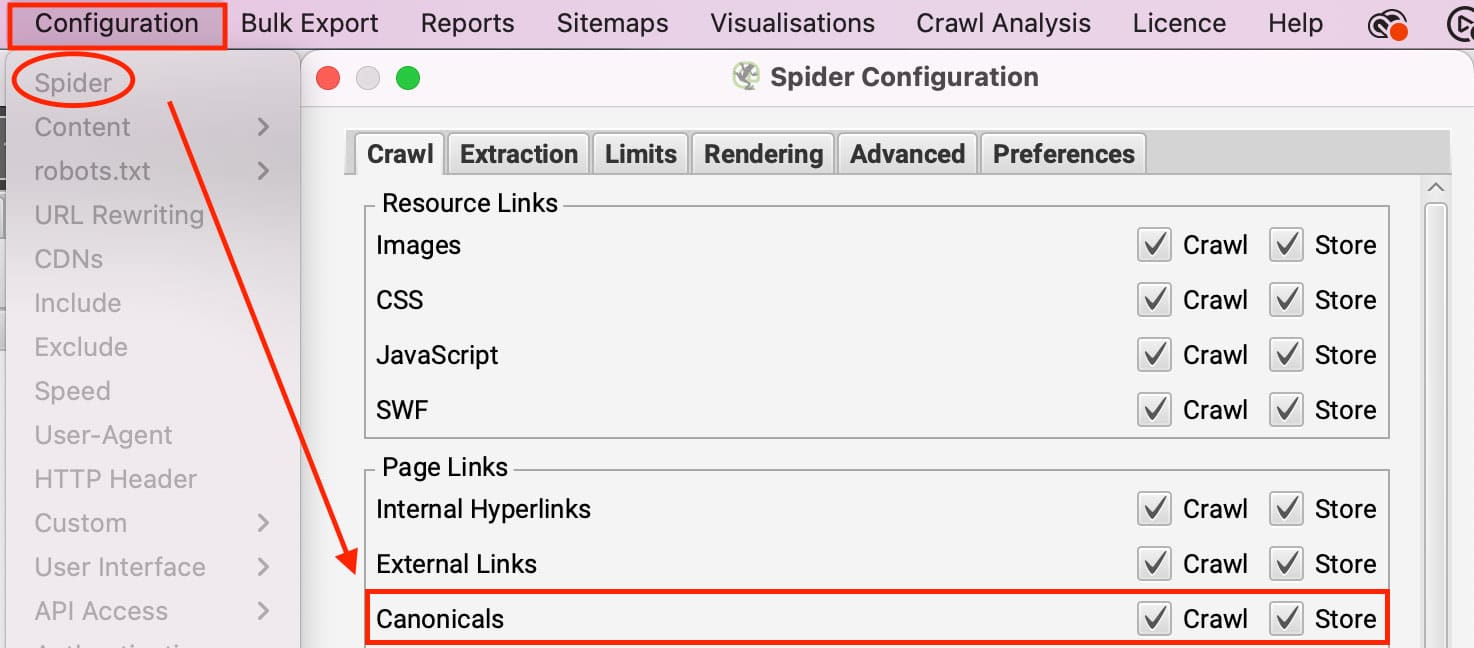Click the scroll up arrow of the Crawl panel
The image size is (1474, 648).
1436,188
